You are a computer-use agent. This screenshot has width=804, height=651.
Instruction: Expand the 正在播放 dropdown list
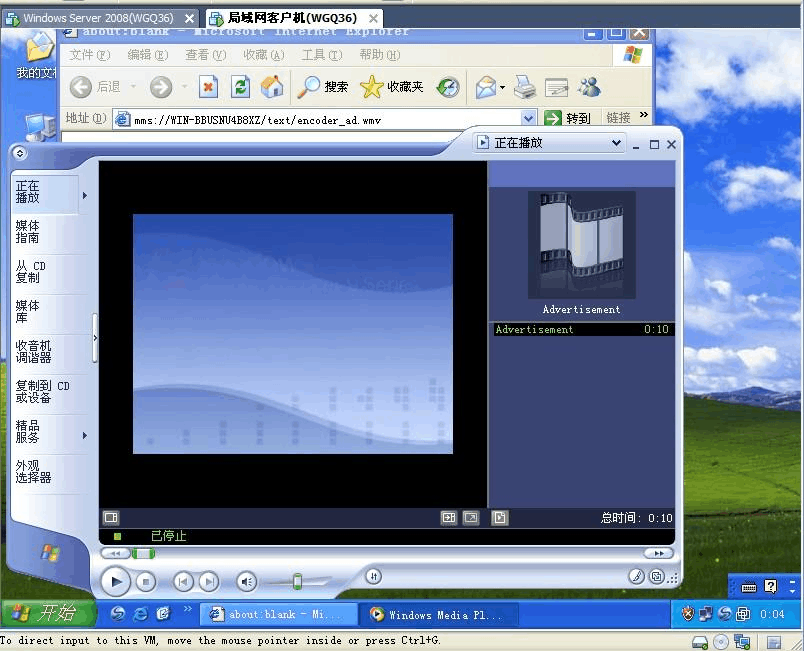616,143
